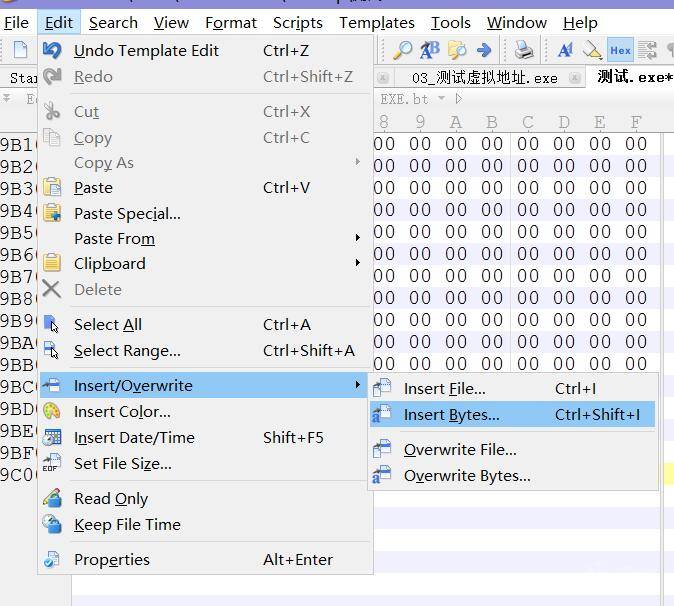674x606 pixels.
Task: Toggle Read Only in Edit menu
Action: point(110,499)
